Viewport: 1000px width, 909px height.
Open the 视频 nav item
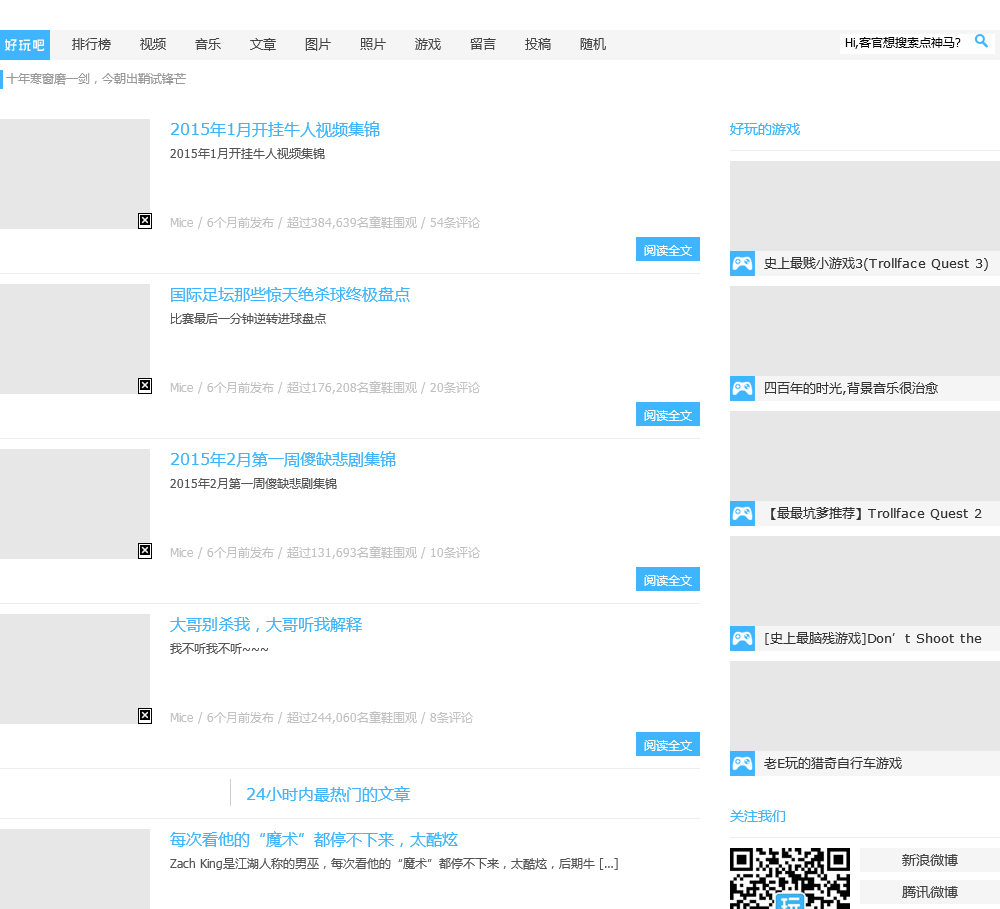153,45
